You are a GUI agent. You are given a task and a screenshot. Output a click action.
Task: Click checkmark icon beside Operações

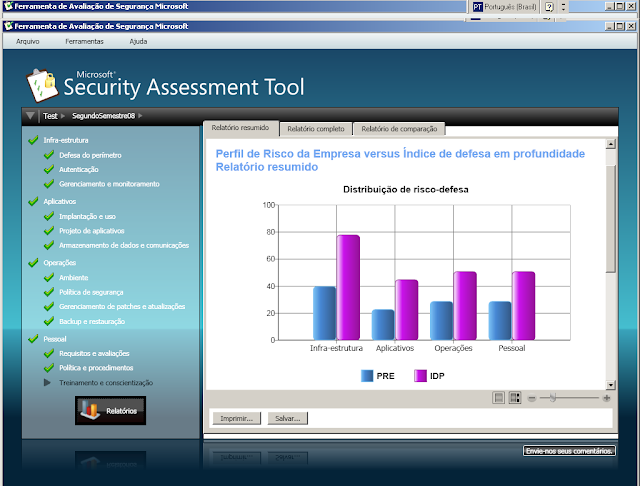(33, 262)
